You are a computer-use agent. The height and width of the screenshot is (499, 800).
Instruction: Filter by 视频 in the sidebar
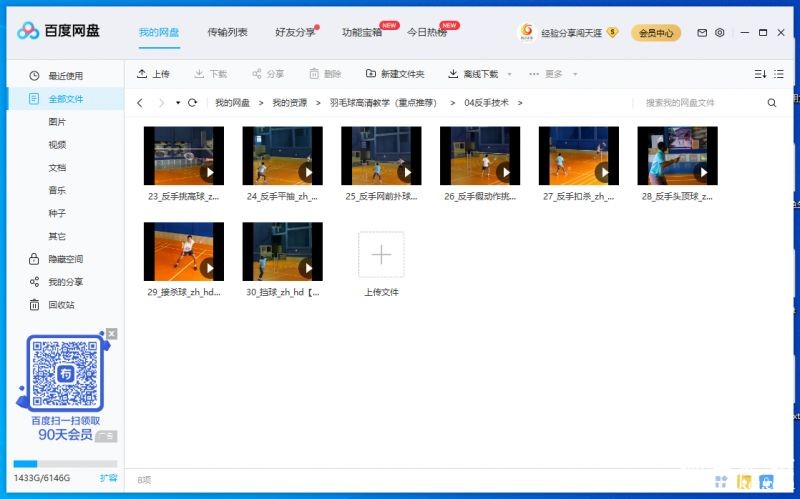click(57, 145)
